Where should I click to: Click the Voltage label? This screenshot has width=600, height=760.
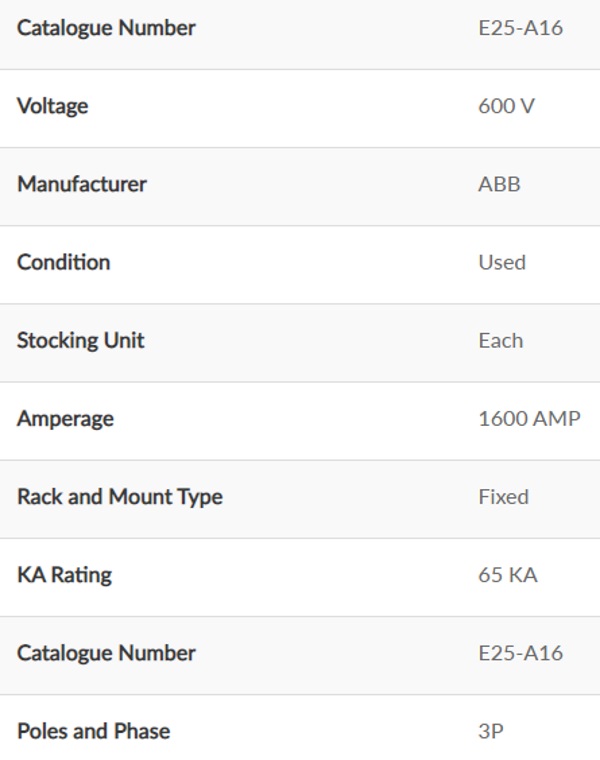click(x=53, y=106)
